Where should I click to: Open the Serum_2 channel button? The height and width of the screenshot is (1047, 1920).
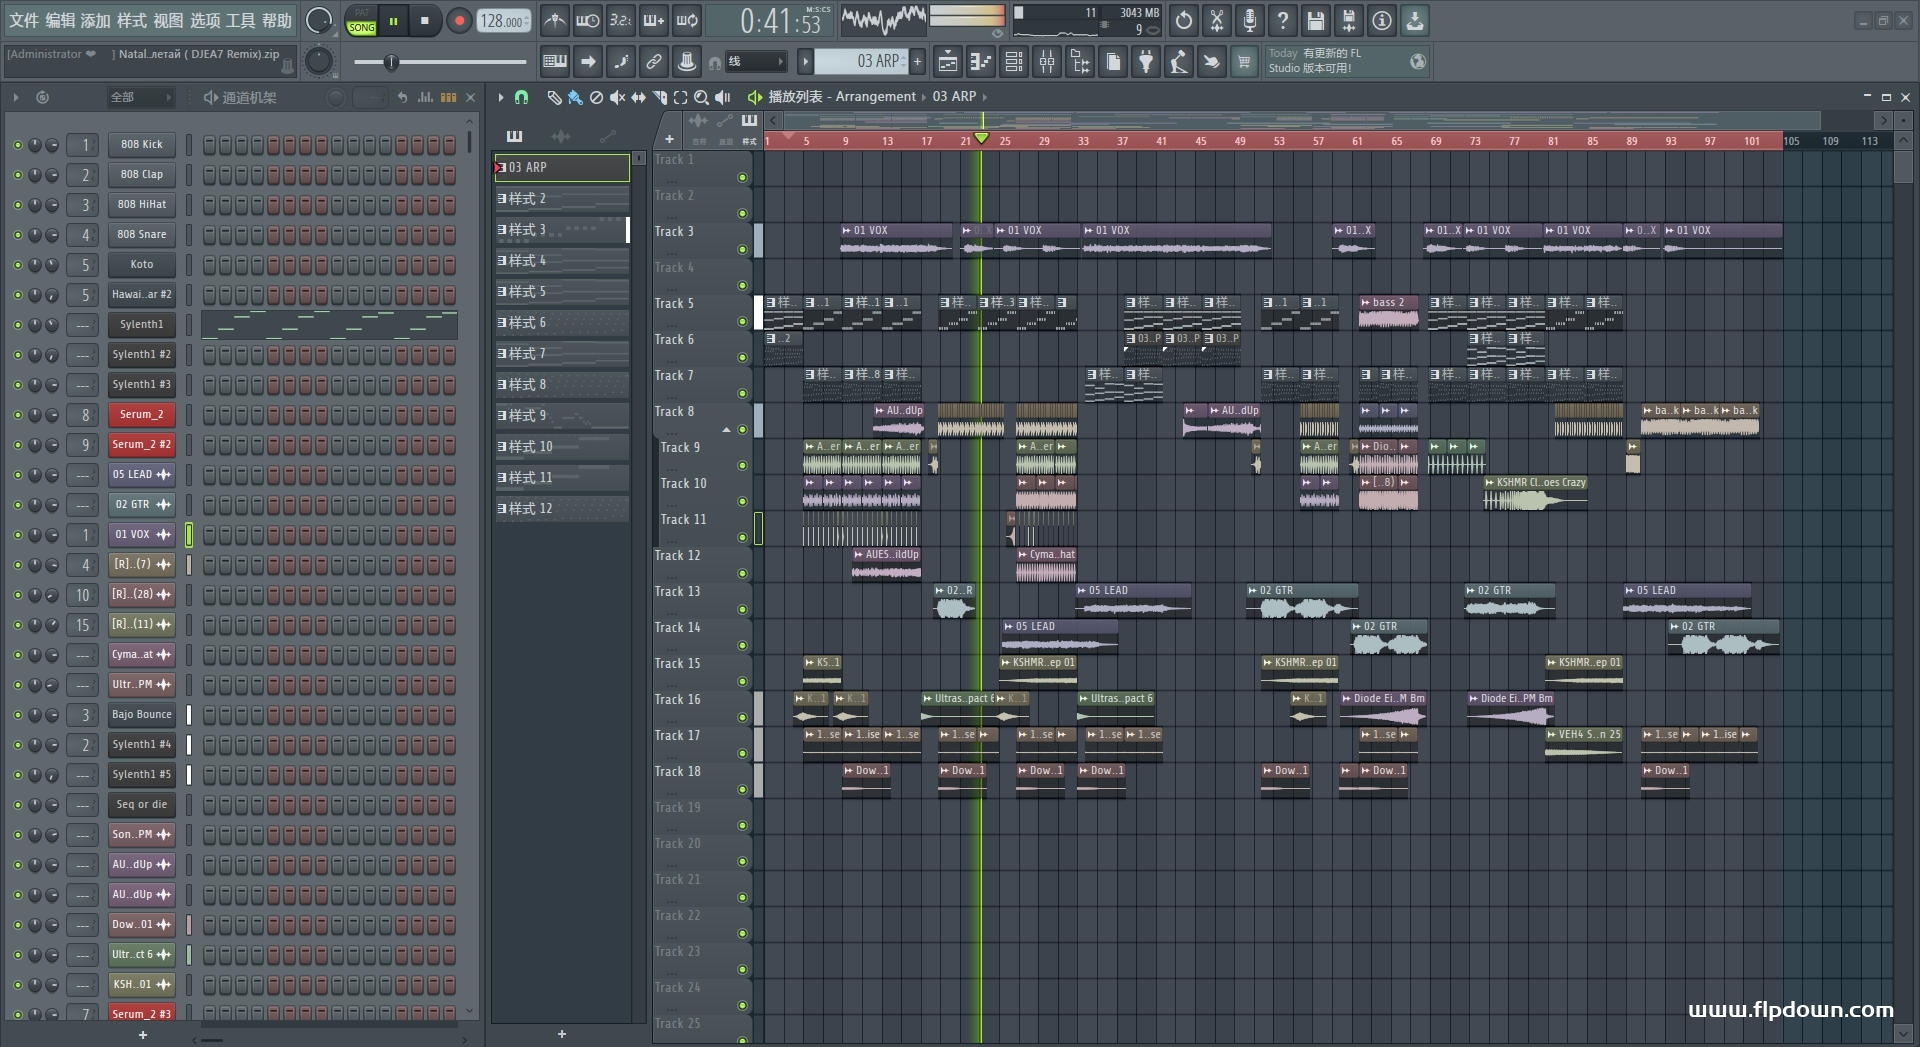pyautogui.click(x=141, y=414)
